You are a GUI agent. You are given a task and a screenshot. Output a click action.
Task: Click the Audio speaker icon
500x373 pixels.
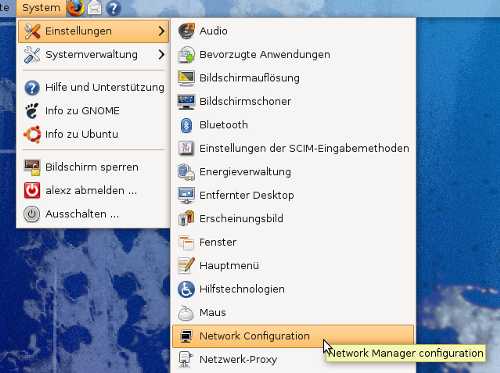(186, 31)
